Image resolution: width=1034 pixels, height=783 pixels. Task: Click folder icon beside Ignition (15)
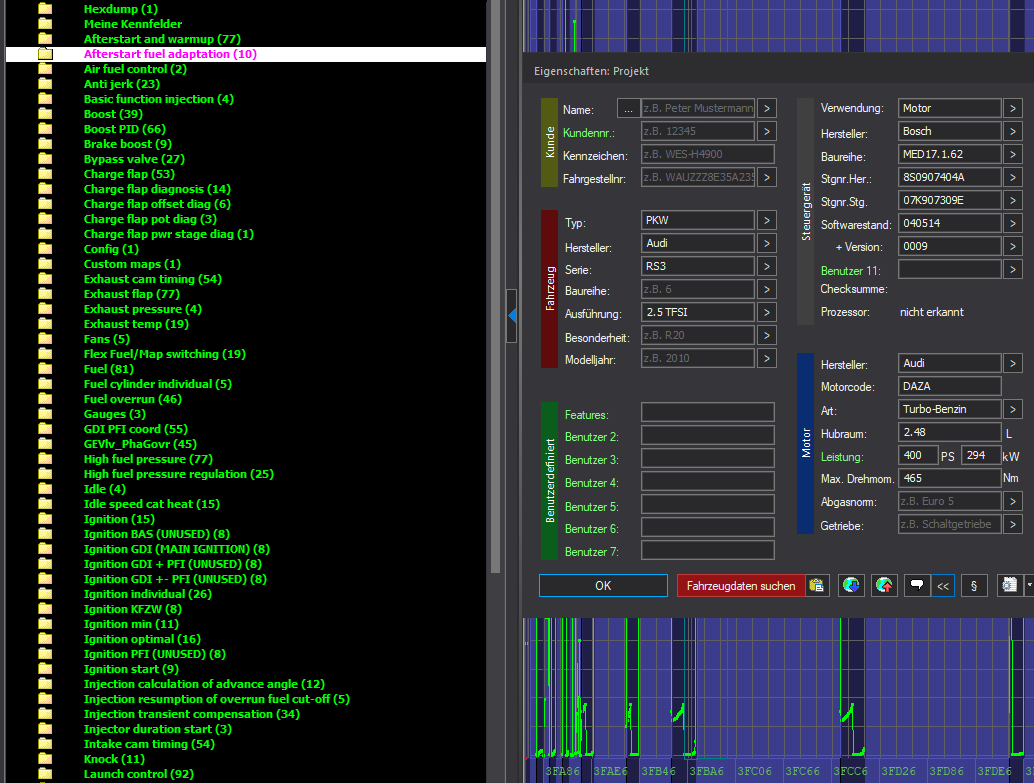[x=45, y=518]
